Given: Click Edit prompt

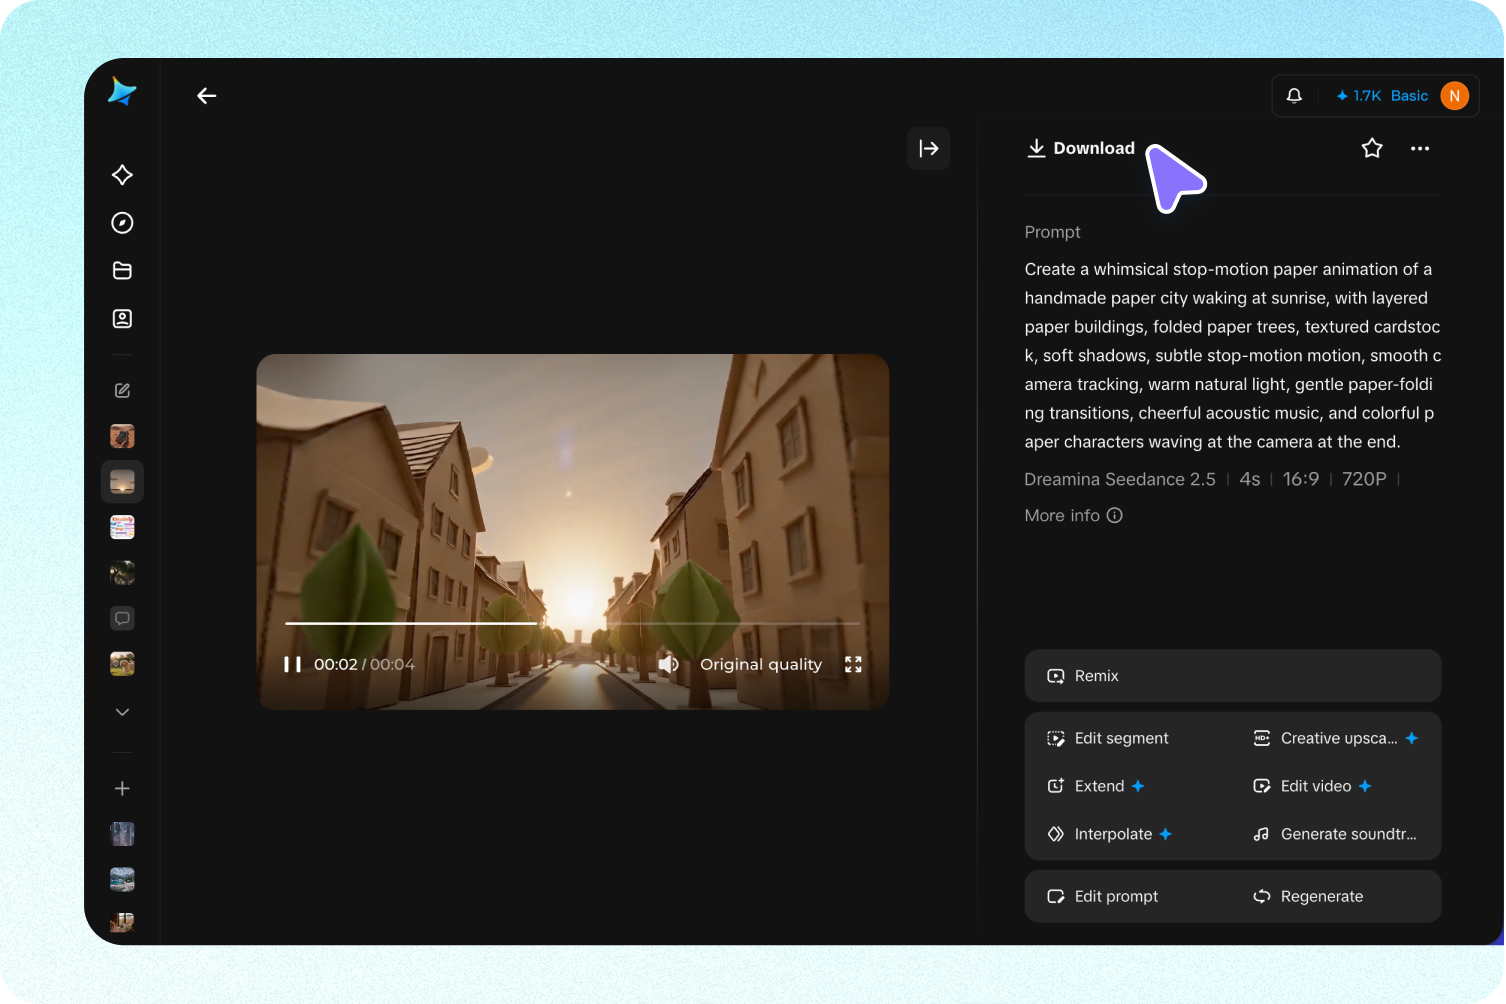Looking at the screenshot, I should click(x=1102, y=897).
